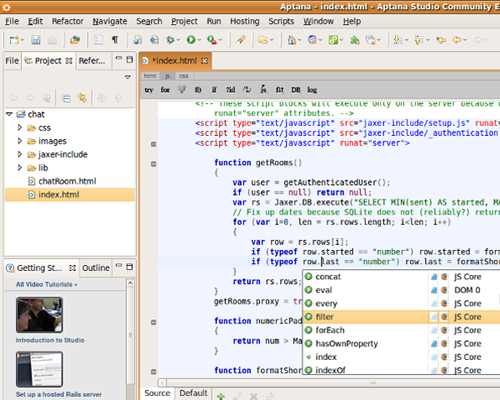The width and height of the screenshot is (500, 400).
Task: Switch to the Refer... tab
Action: coord(92,61)
